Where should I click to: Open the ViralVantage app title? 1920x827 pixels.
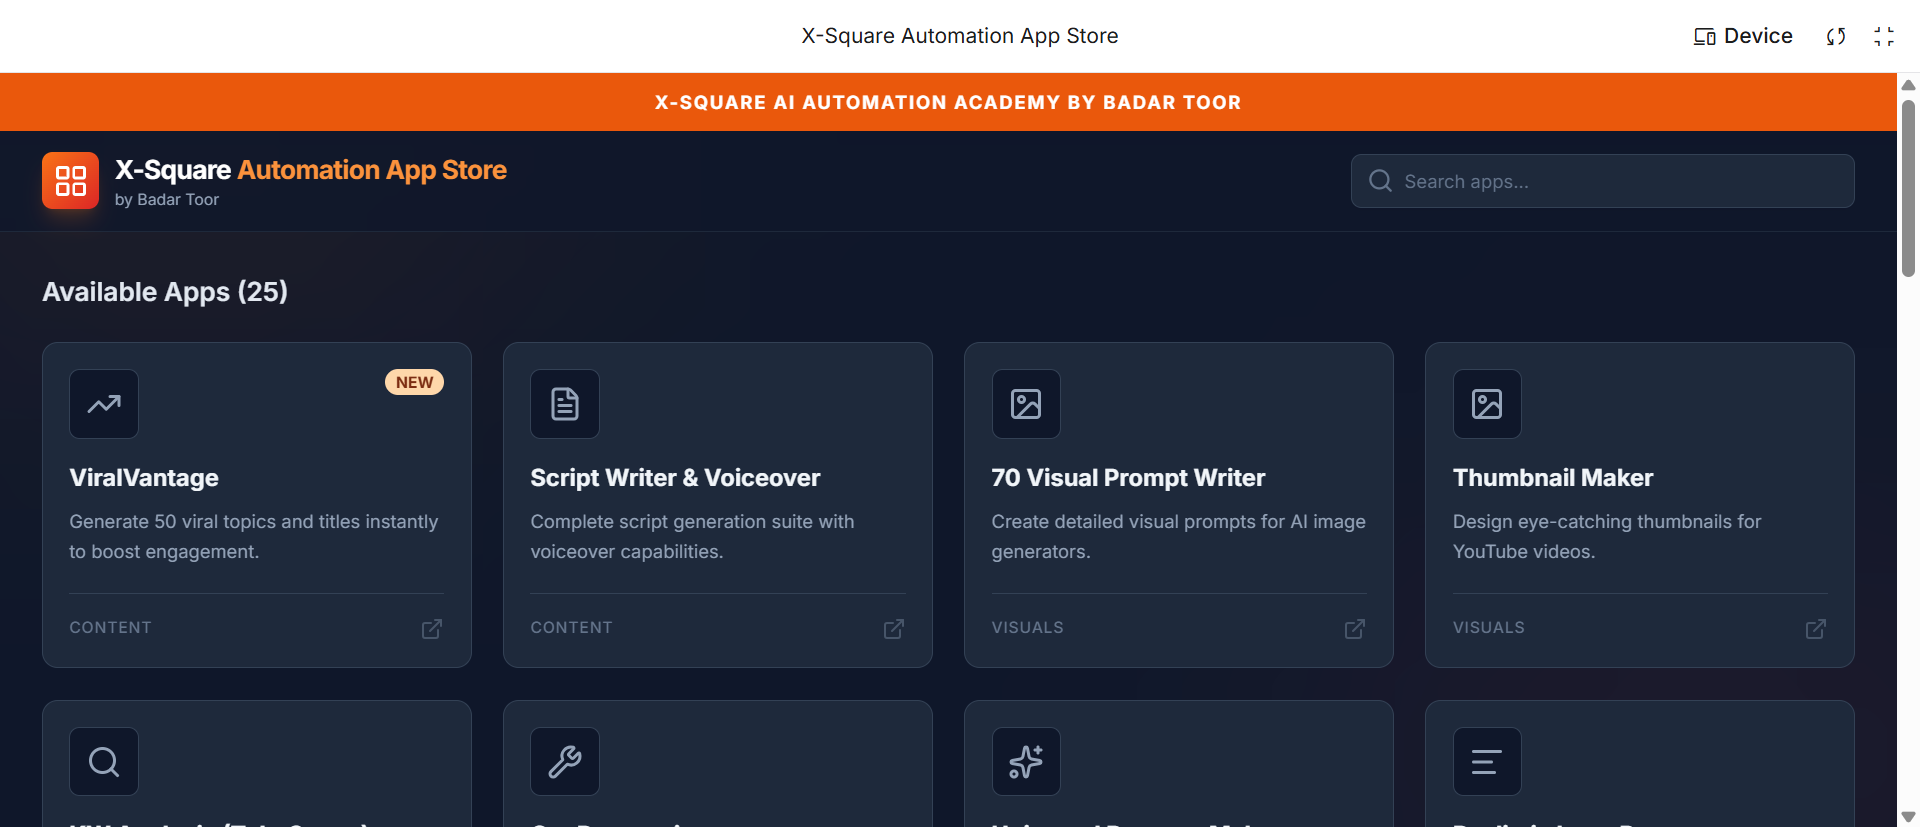click(x=144, y=478)
